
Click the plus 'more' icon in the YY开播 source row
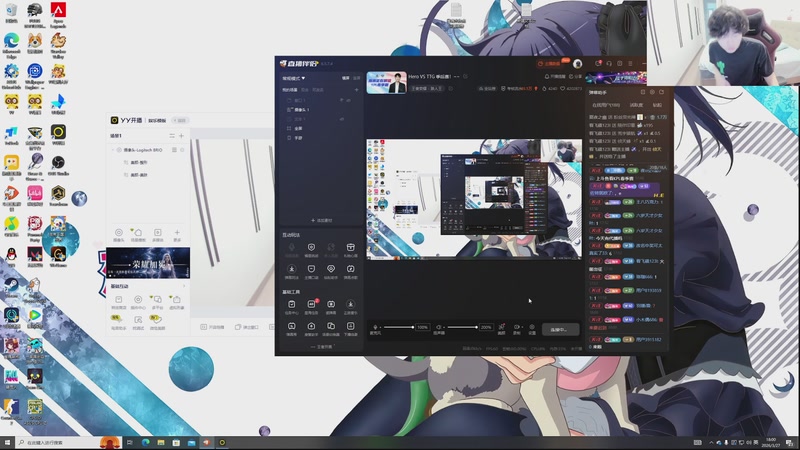click(177, 233)
